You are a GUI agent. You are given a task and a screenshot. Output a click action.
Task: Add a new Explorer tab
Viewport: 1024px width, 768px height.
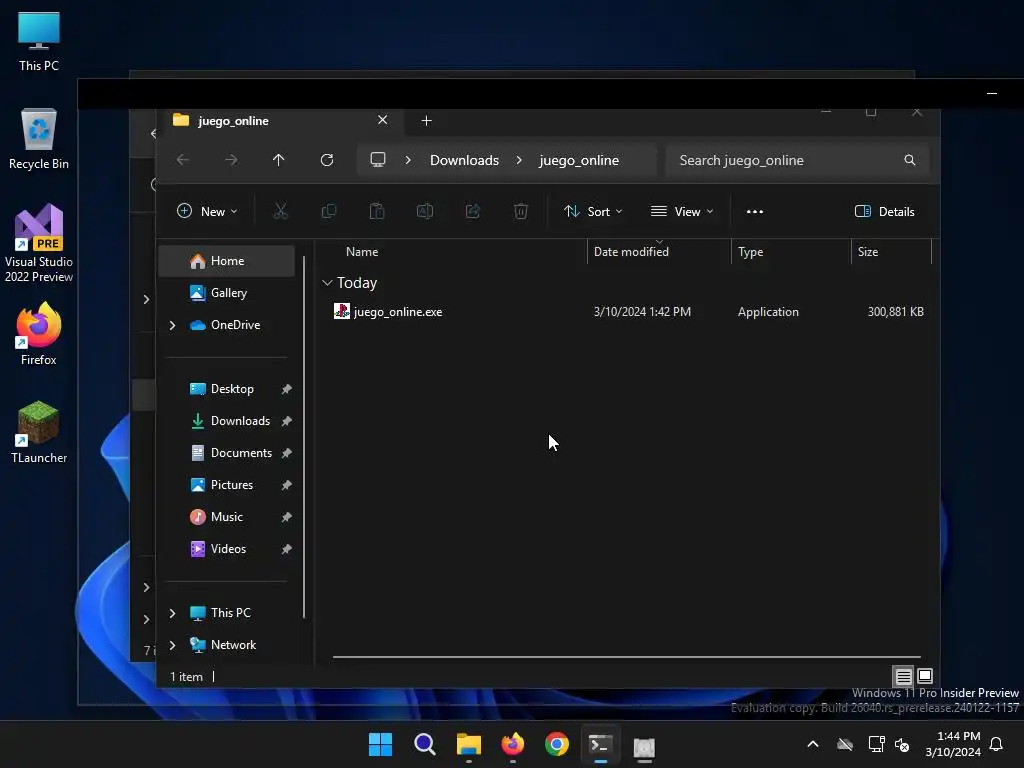(426, 121)
